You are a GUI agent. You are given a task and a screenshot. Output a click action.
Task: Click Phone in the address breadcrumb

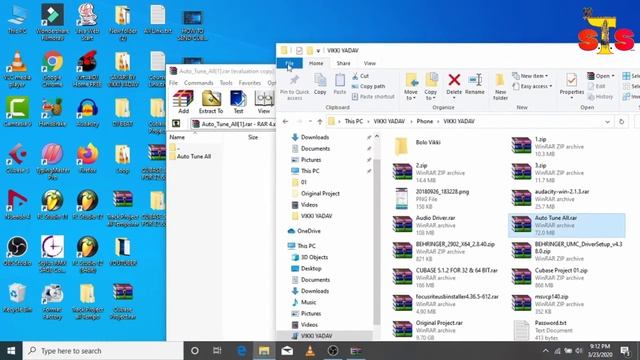(x=424, y=122)
